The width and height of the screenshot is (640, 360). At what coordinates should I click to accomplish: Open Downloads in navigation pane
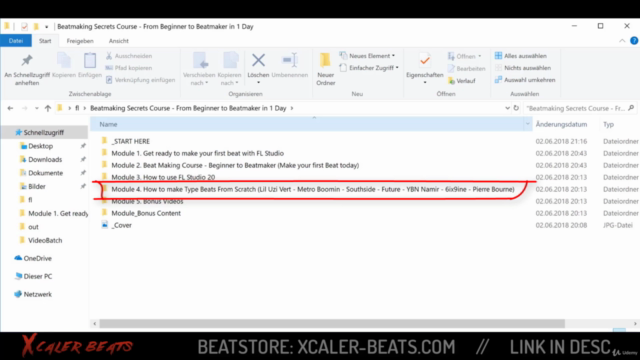pos(45,160)
